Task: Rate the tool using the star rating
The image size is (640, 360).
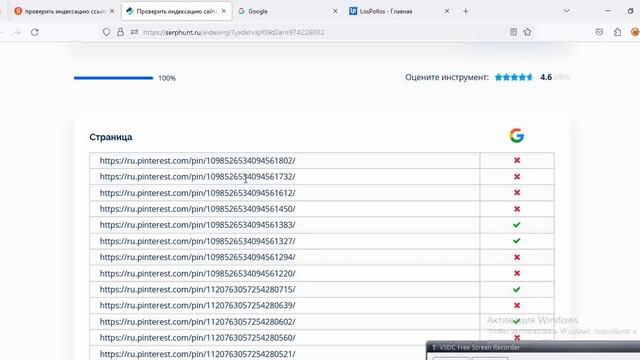Action: click(x=513, y=77)
